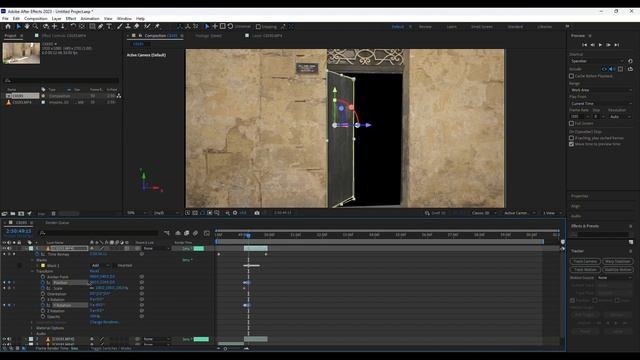Expand the Material Options group

(33, 328)
